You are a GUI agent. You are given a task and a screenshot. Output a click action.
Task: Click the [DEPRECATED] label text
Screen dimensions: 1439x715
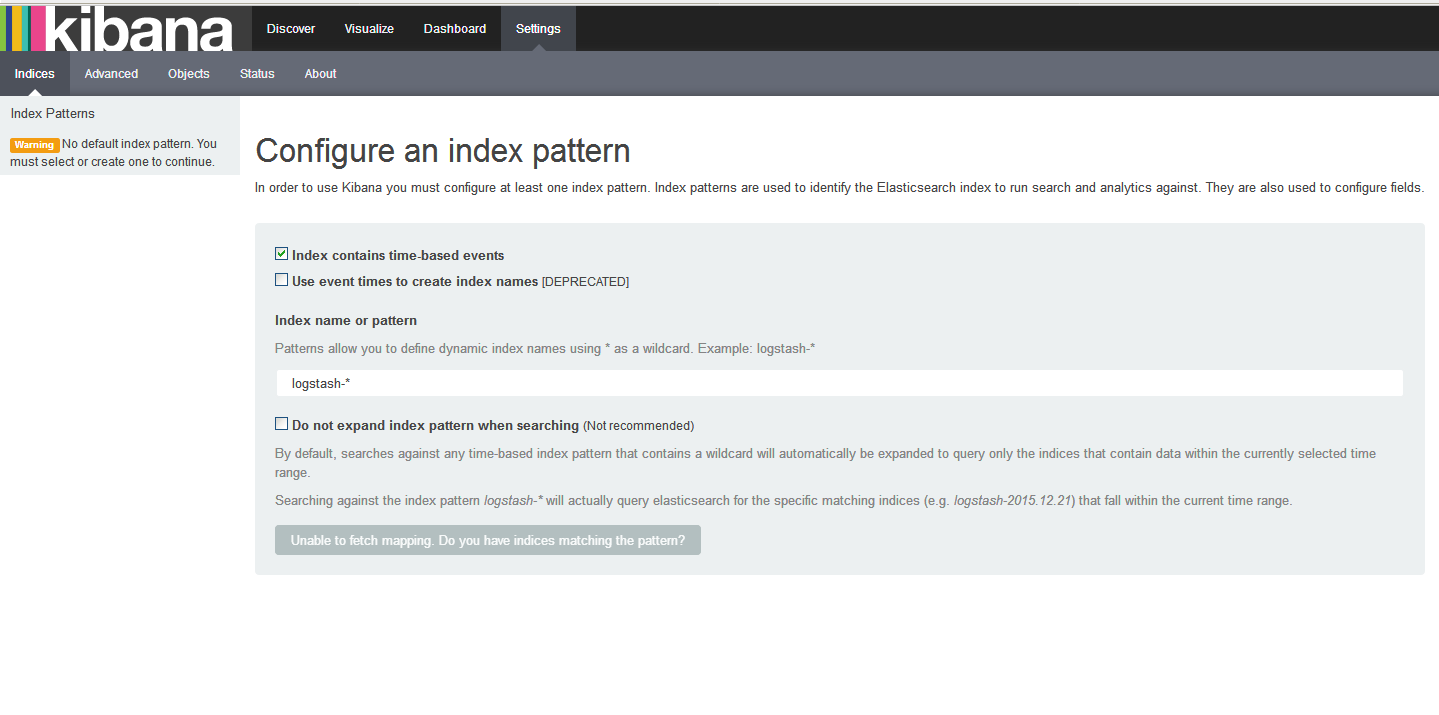(585, 282)
